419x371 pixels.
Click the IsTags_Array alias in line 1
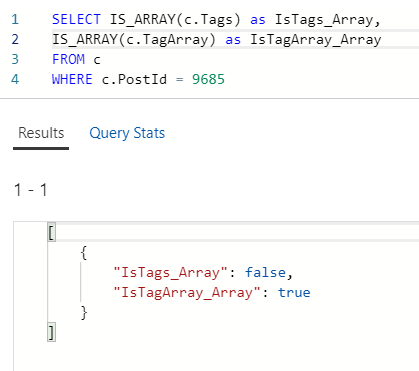(x=324, y=20)
